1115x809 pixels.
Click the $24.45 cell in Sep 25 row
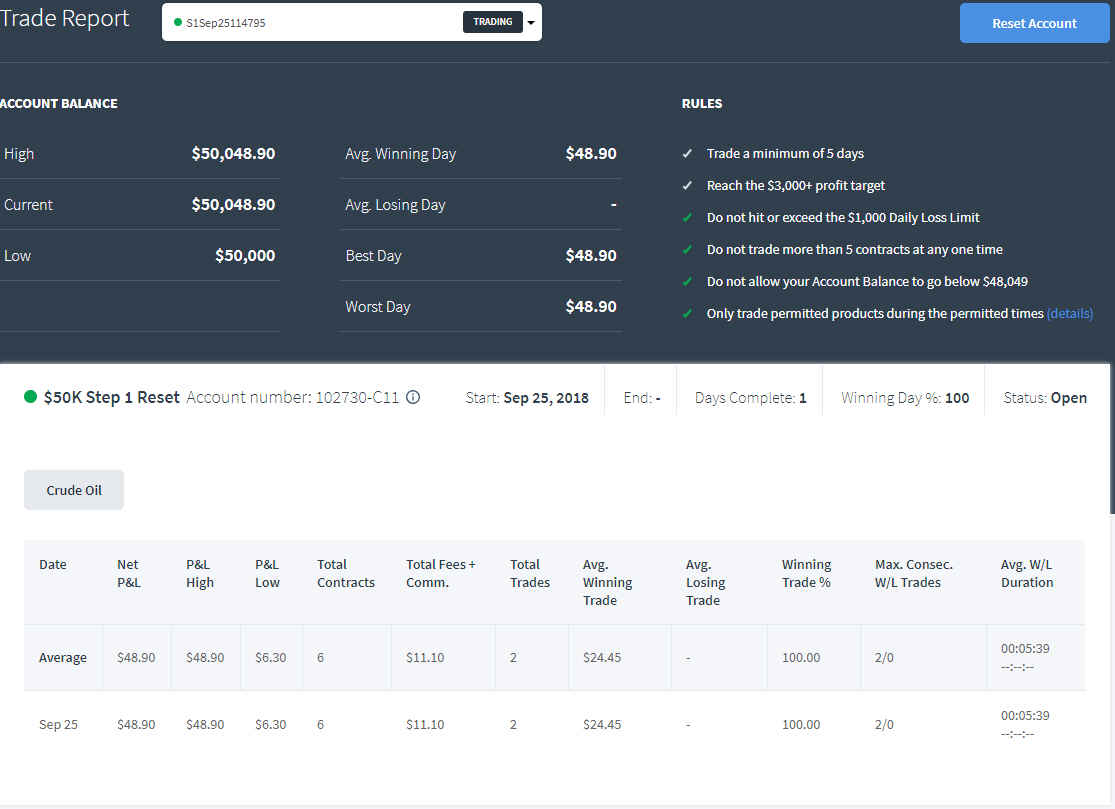coord(602,724)
